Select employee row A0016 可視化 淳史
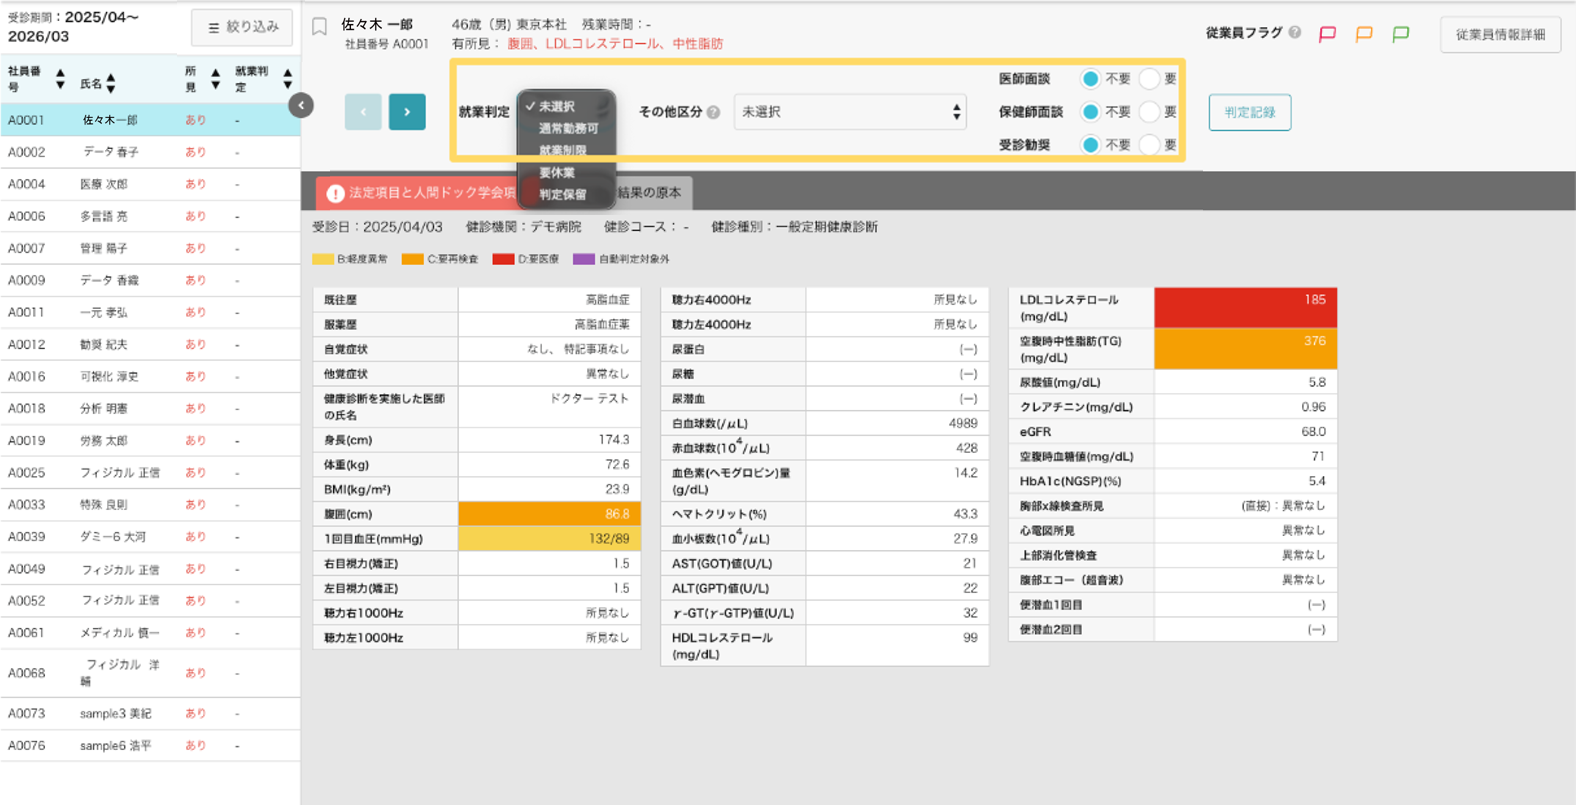1576x805 pixels. click(x=150, y=376)
